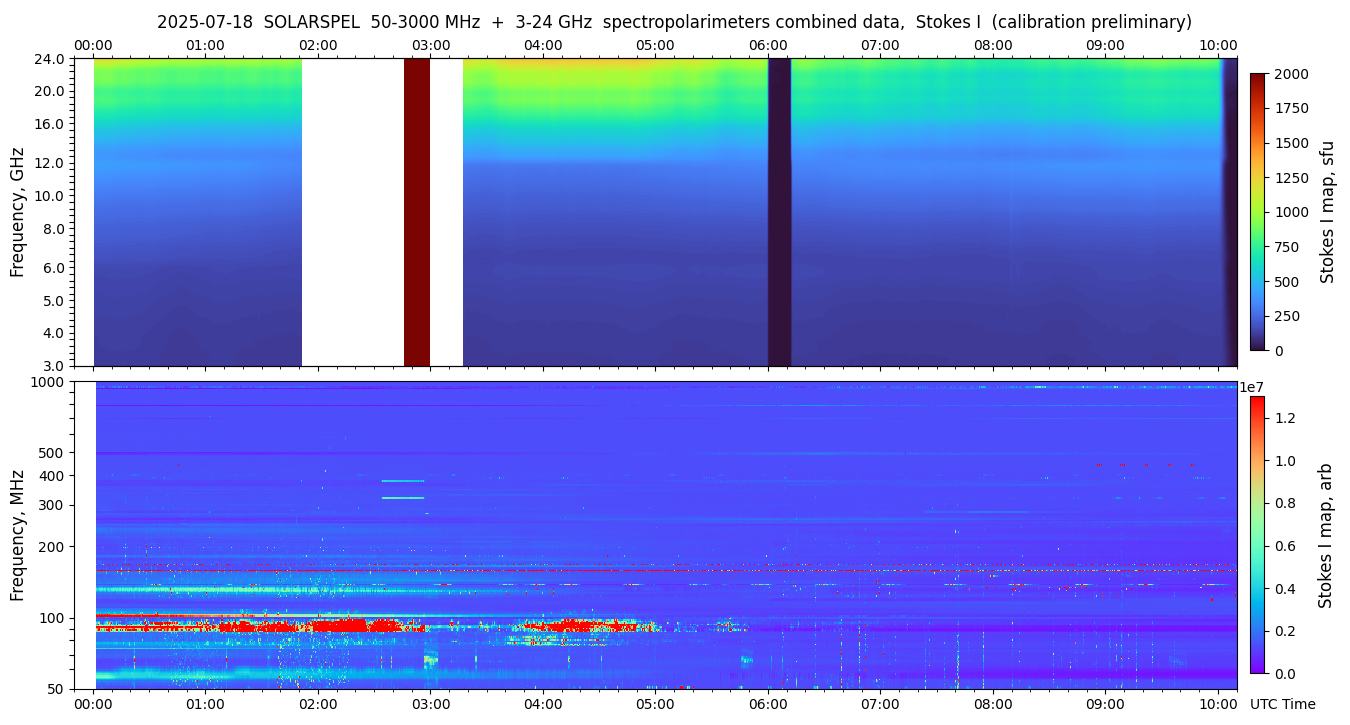This screenshot has height=725, width=1350.
Task: Click the 24.0 GHz frequency tick label
Action: (50, 59)
